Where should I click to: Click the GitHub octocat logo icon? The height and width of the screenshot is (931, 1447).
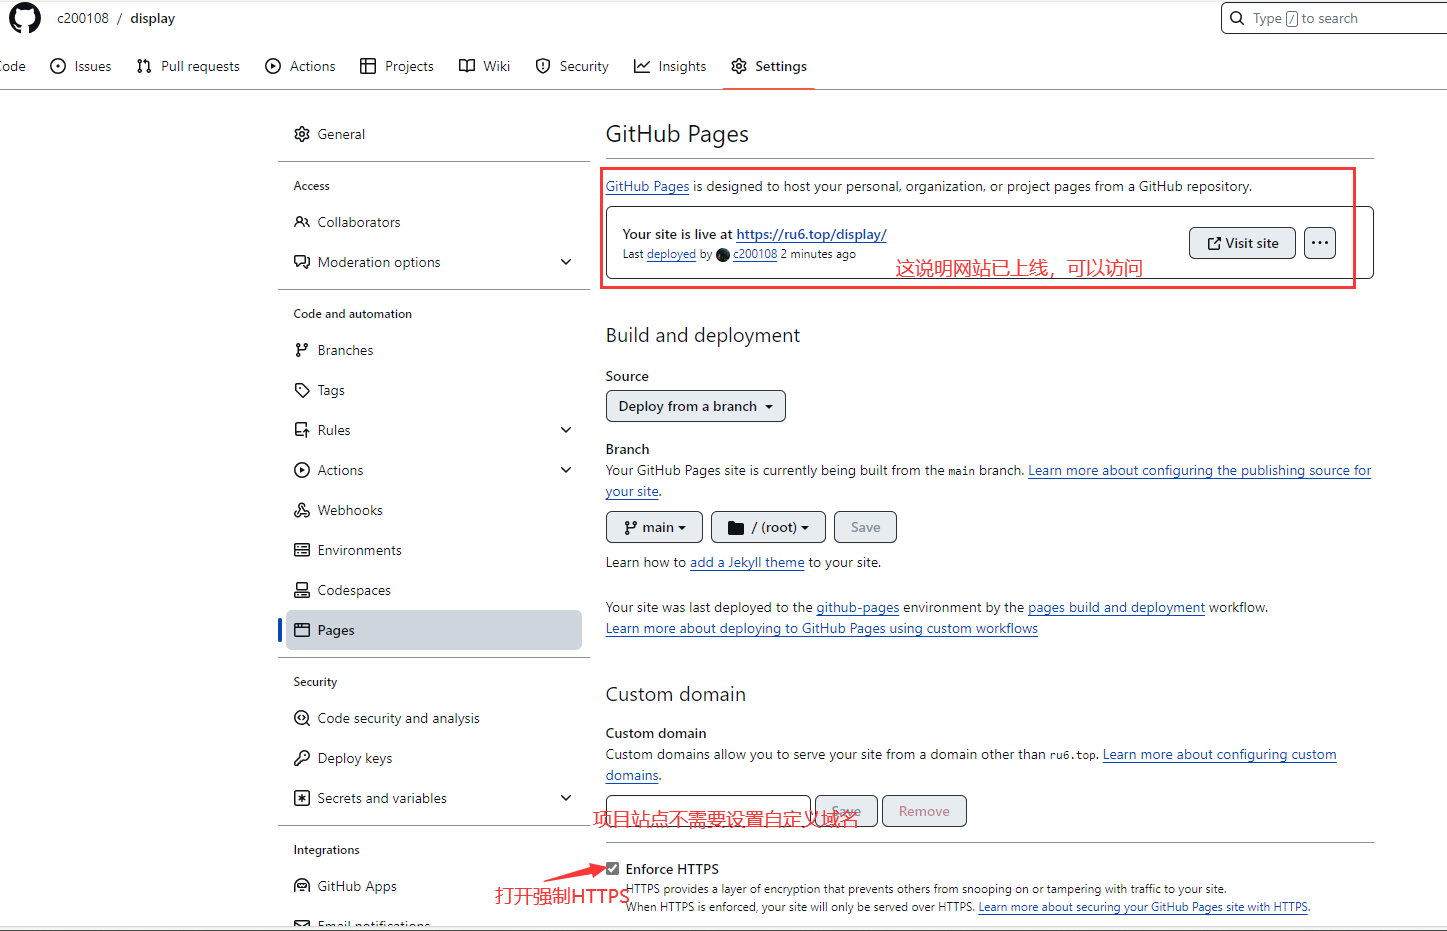click(x=25, y=18)
